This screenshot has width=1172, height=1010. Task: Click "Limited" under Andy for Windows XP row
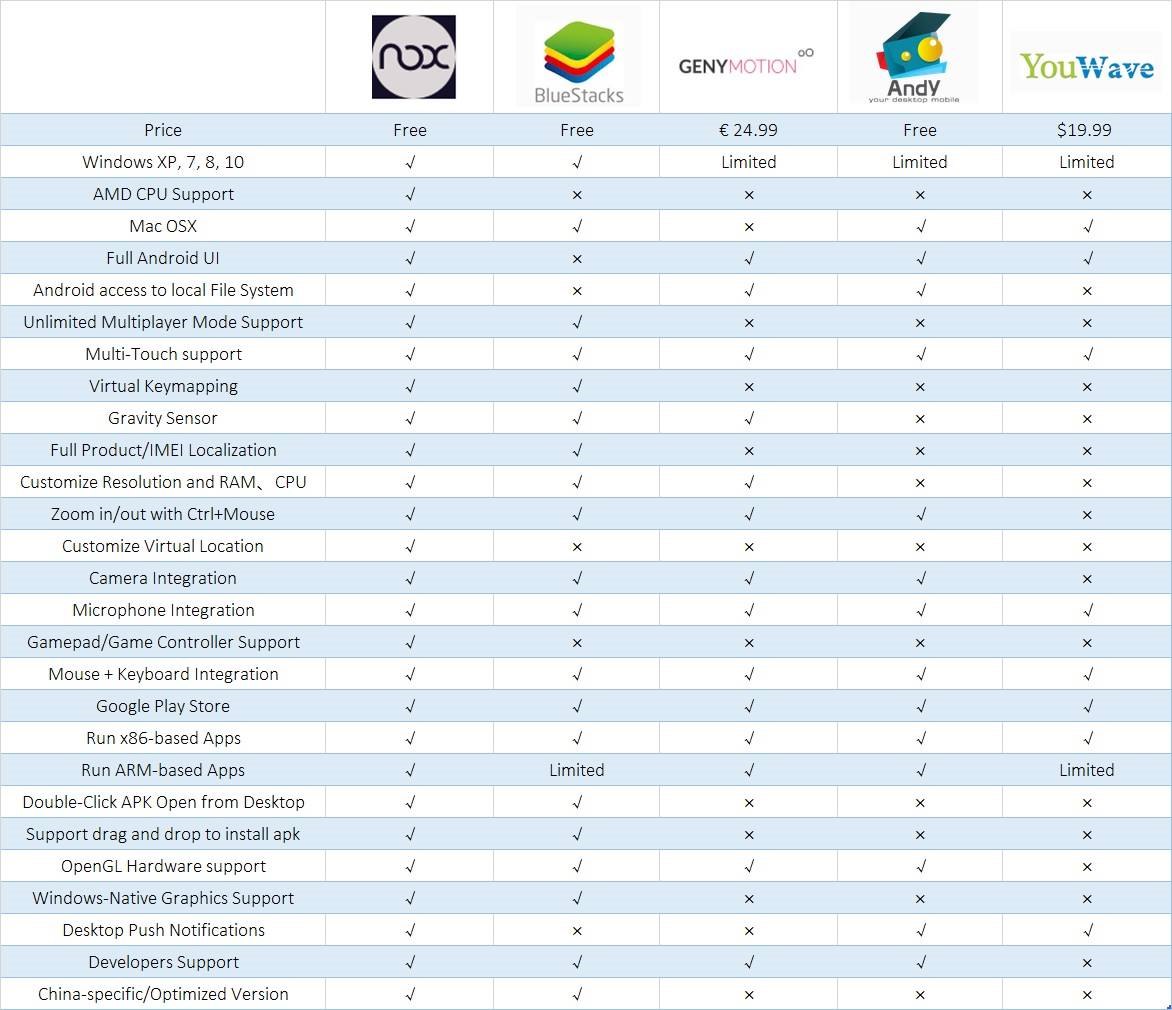point(919,162)
